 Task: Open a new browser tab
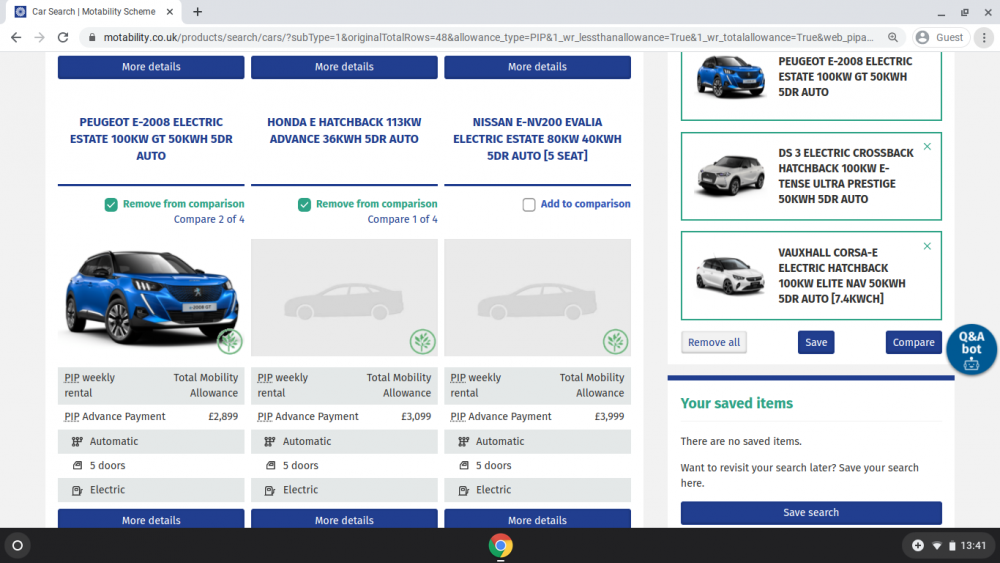pos(198,11)
